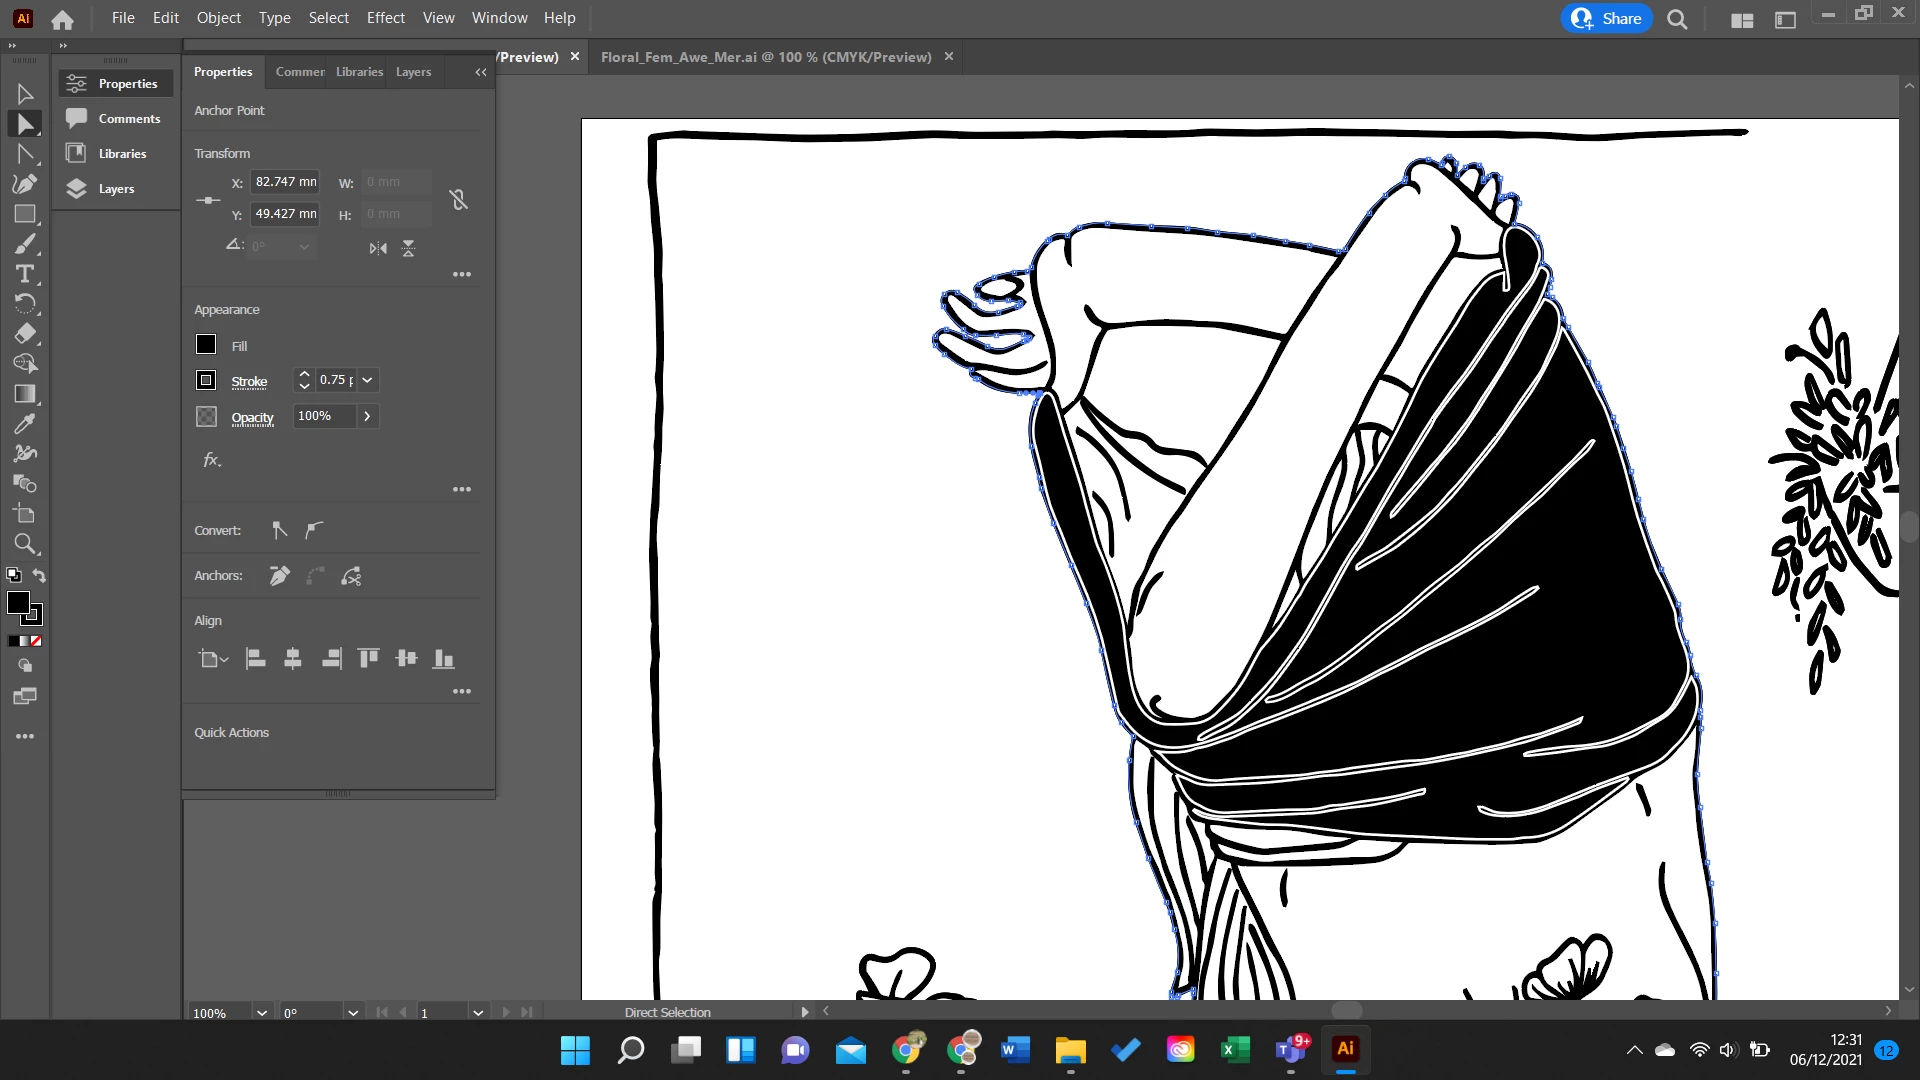Image resolution: width=1920 pixels, height=1080 pixels.
Task: Select the Zoom tool in toolbar
Action: [25, 544]
